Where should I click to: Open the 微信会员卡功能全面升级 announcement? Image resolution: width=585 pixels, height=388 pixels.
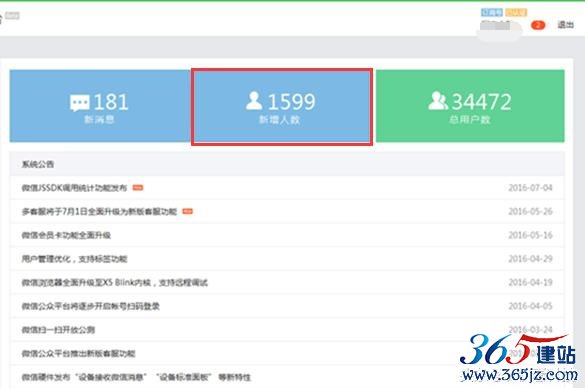click(66, 235)
